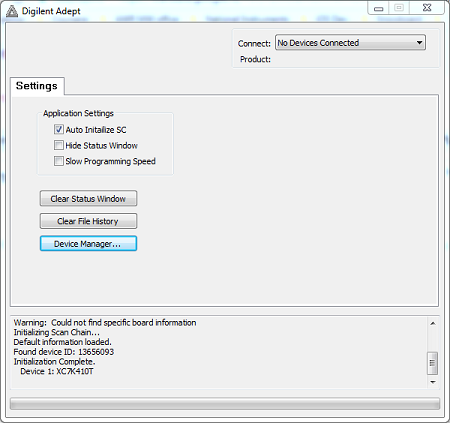Viewport: 450px width, 423px height.
Task: Click the Clear Status Window button
Action: (x=88, y=199)
